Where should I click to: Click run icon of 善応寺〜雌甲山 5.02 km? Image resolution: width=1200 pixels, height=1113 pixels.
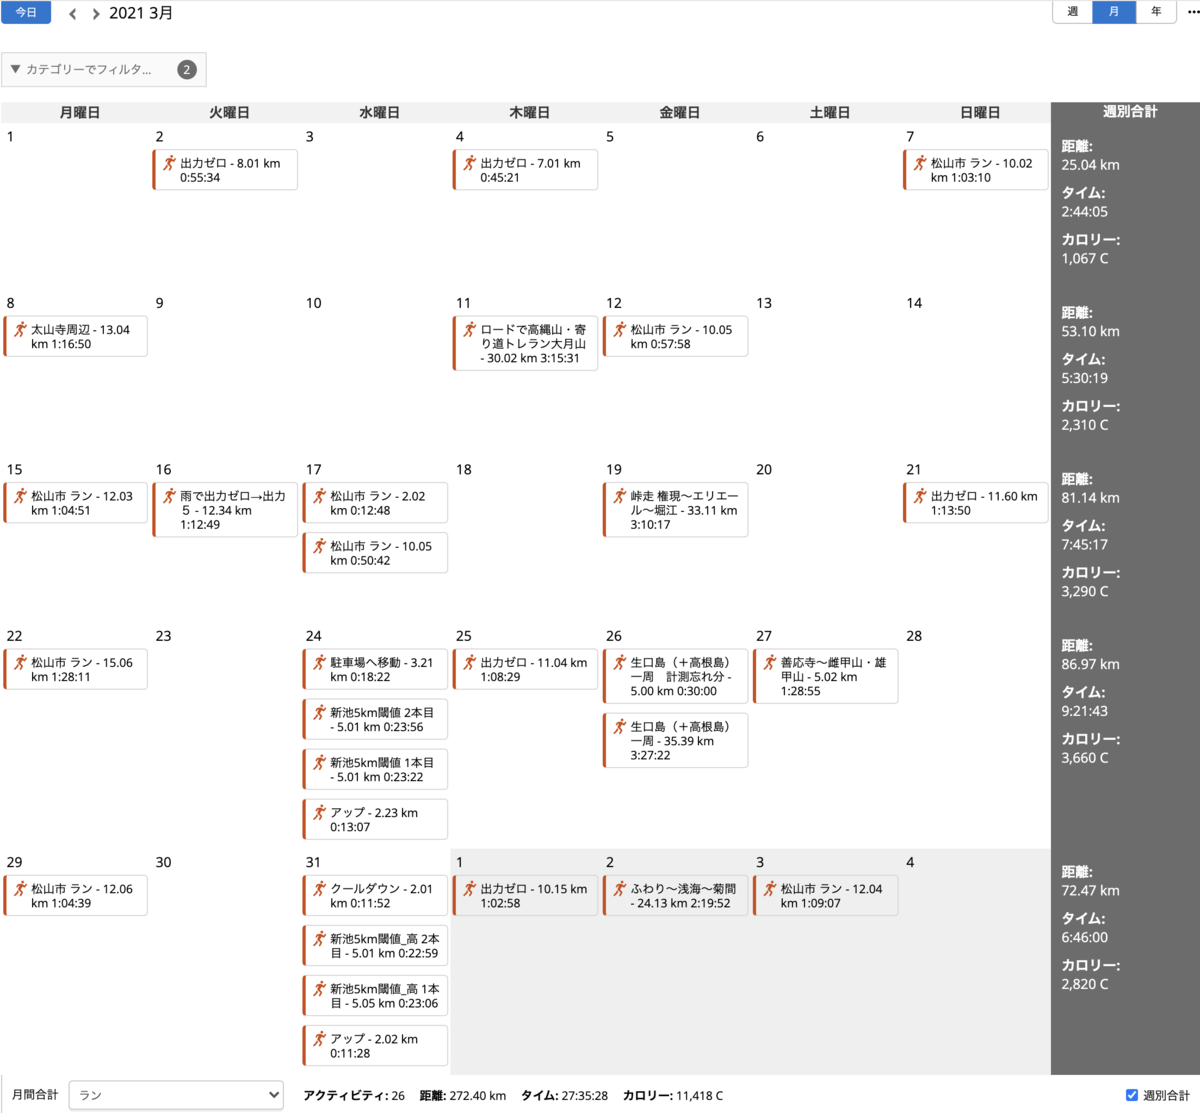click(x=769, y=662)
